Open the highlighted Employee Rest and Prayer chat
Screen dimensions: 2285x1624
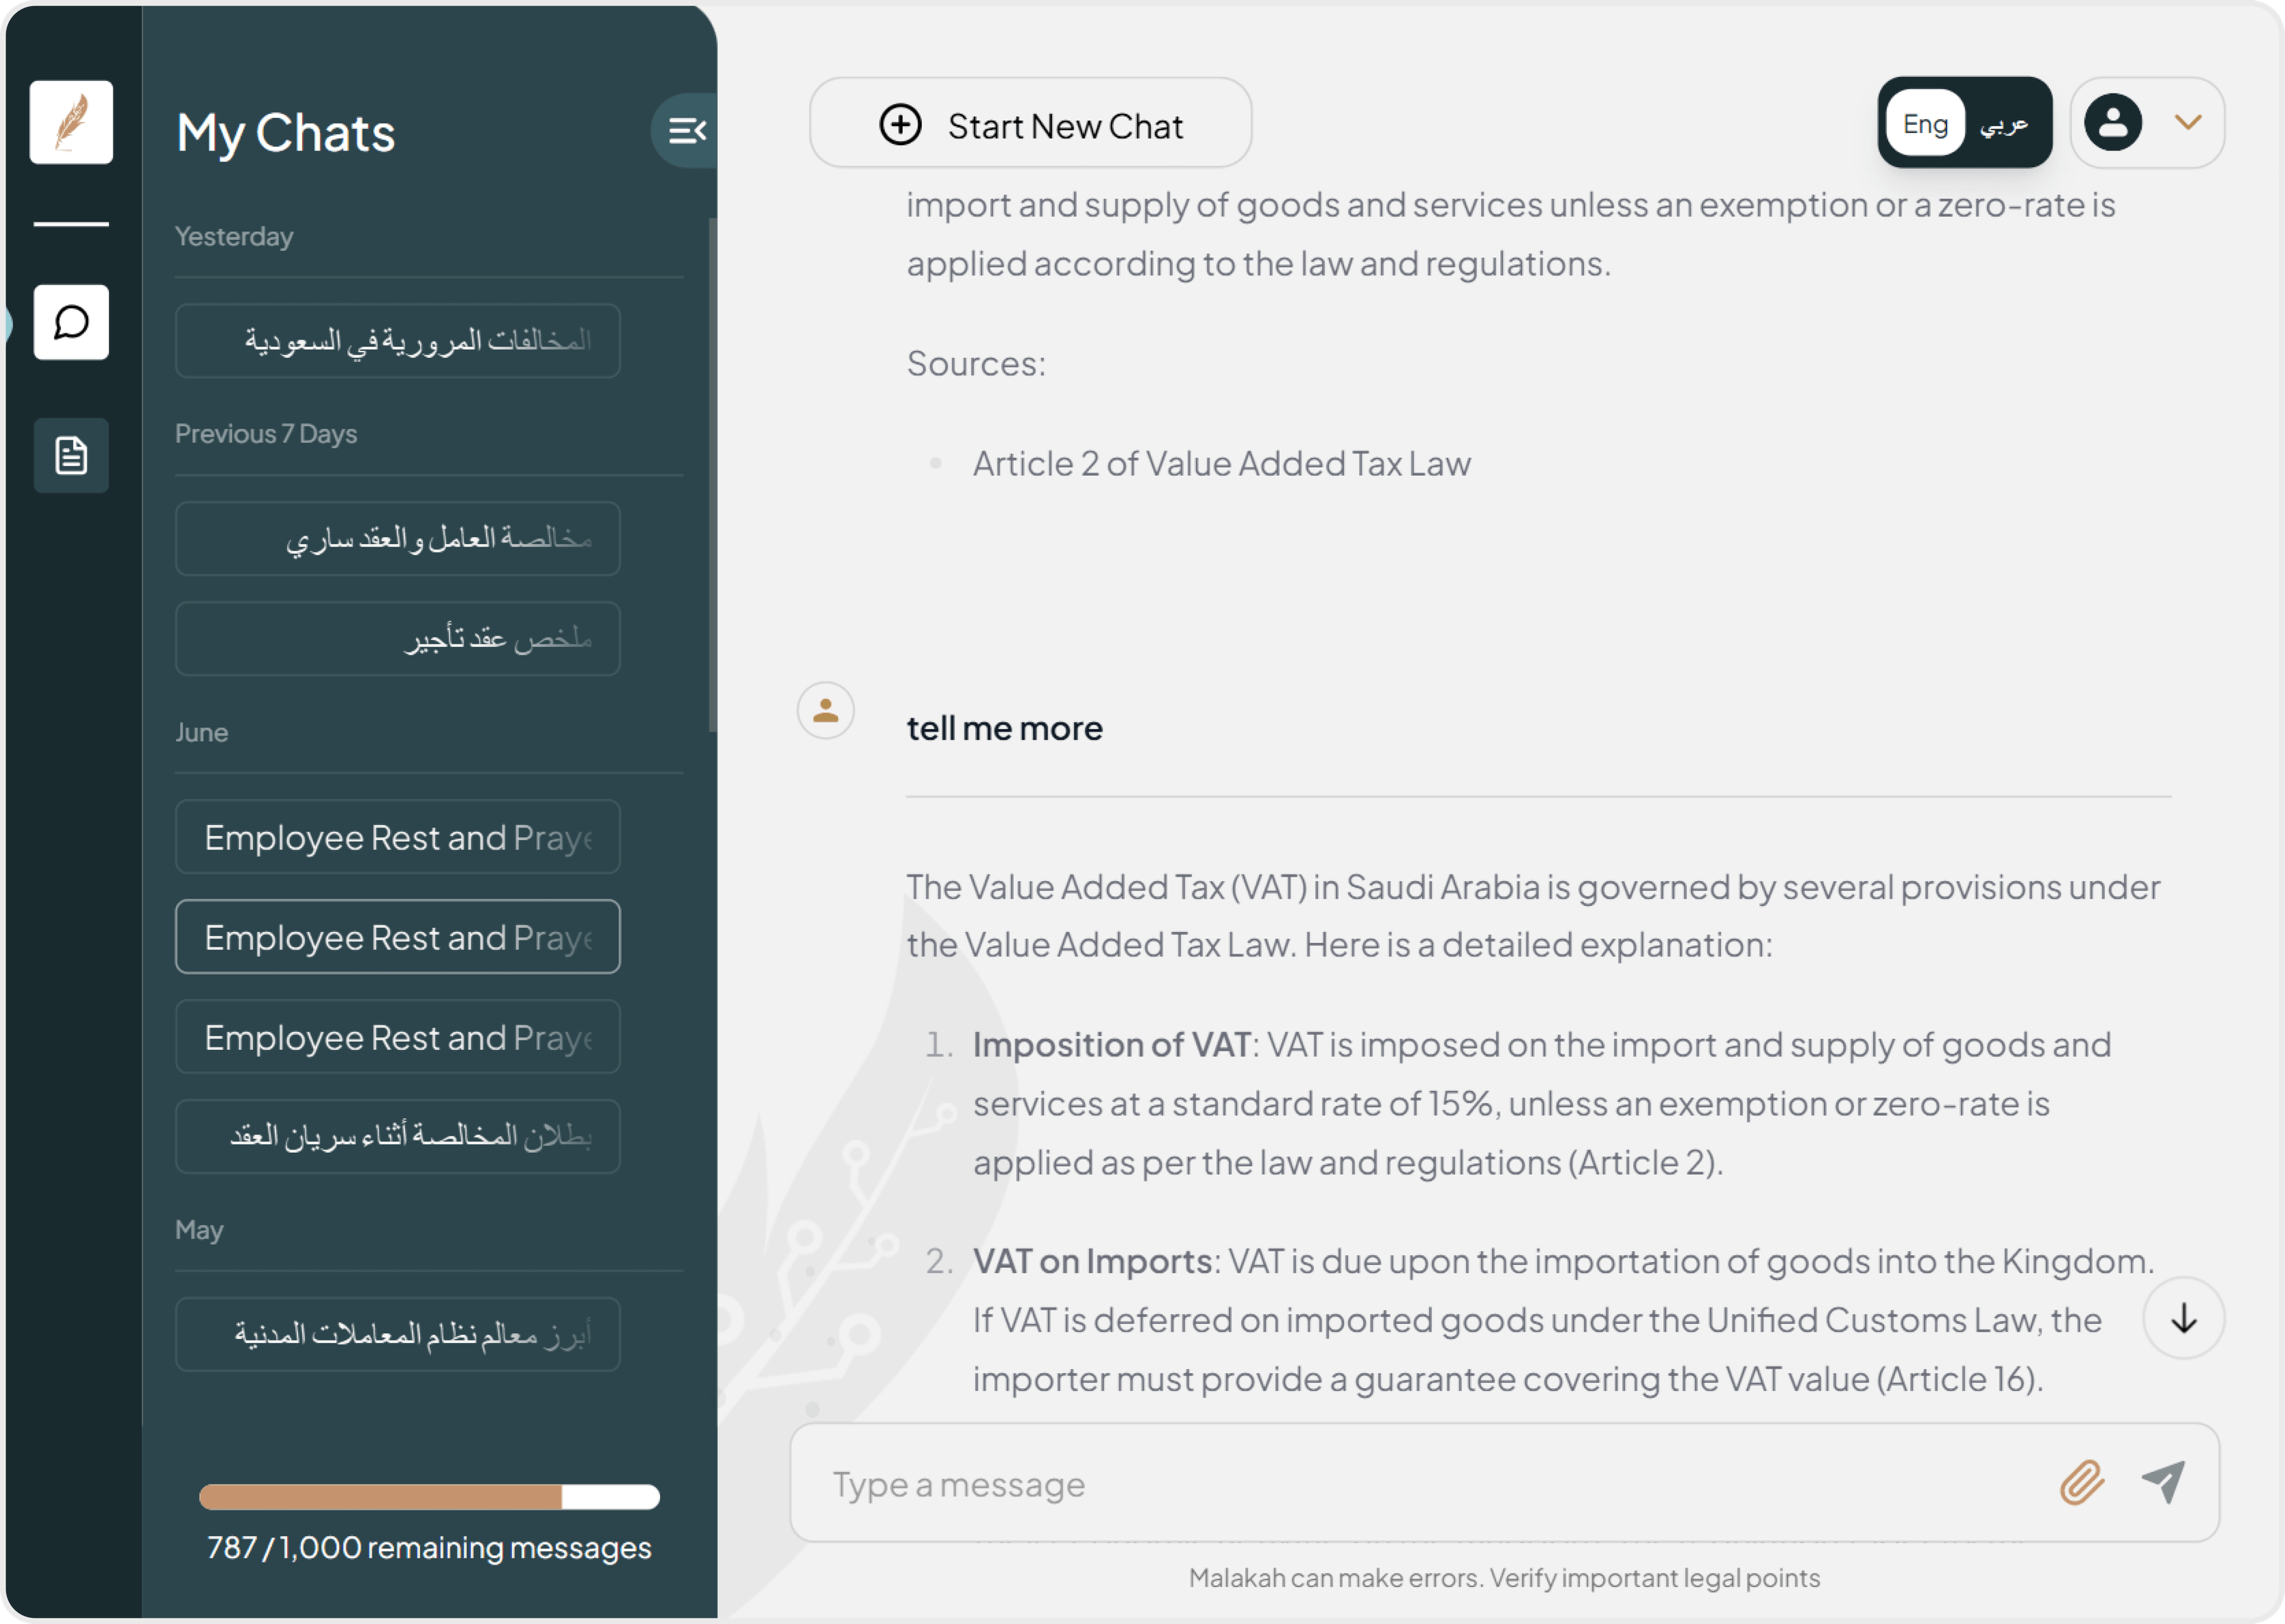pyautogui.click(x=398, y=937)
